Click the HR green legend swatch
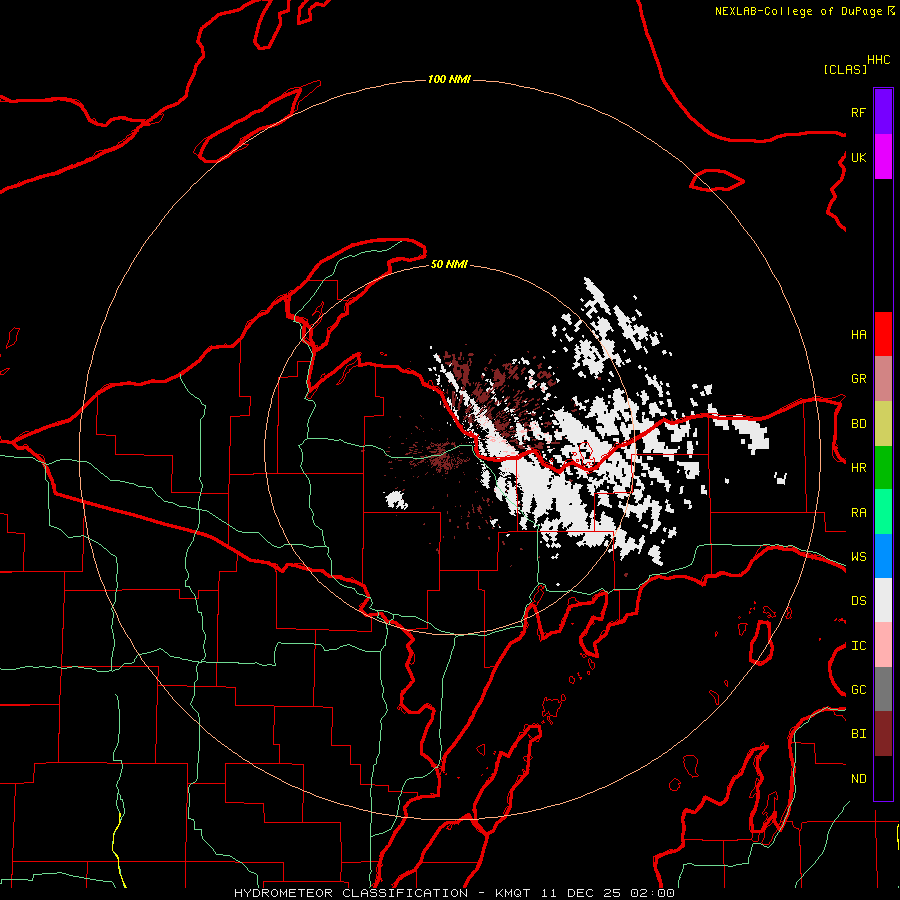Image resolution: width=900 pixels, height=900 pixels. coord(883,468)
